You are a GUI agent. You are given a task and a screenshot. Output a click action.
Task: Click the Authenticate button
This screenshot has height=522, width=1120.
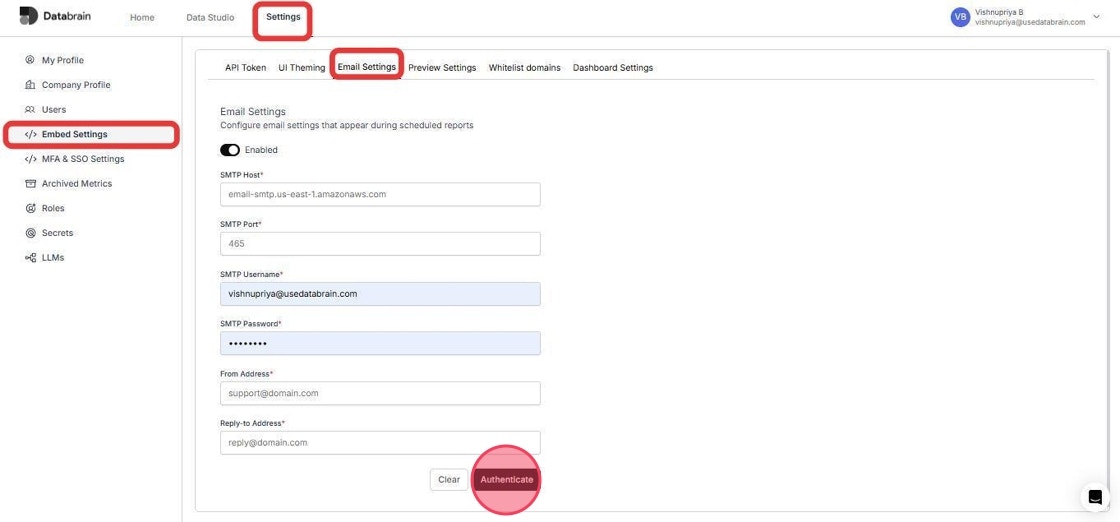pyautogui.click(x=506, y=480)
